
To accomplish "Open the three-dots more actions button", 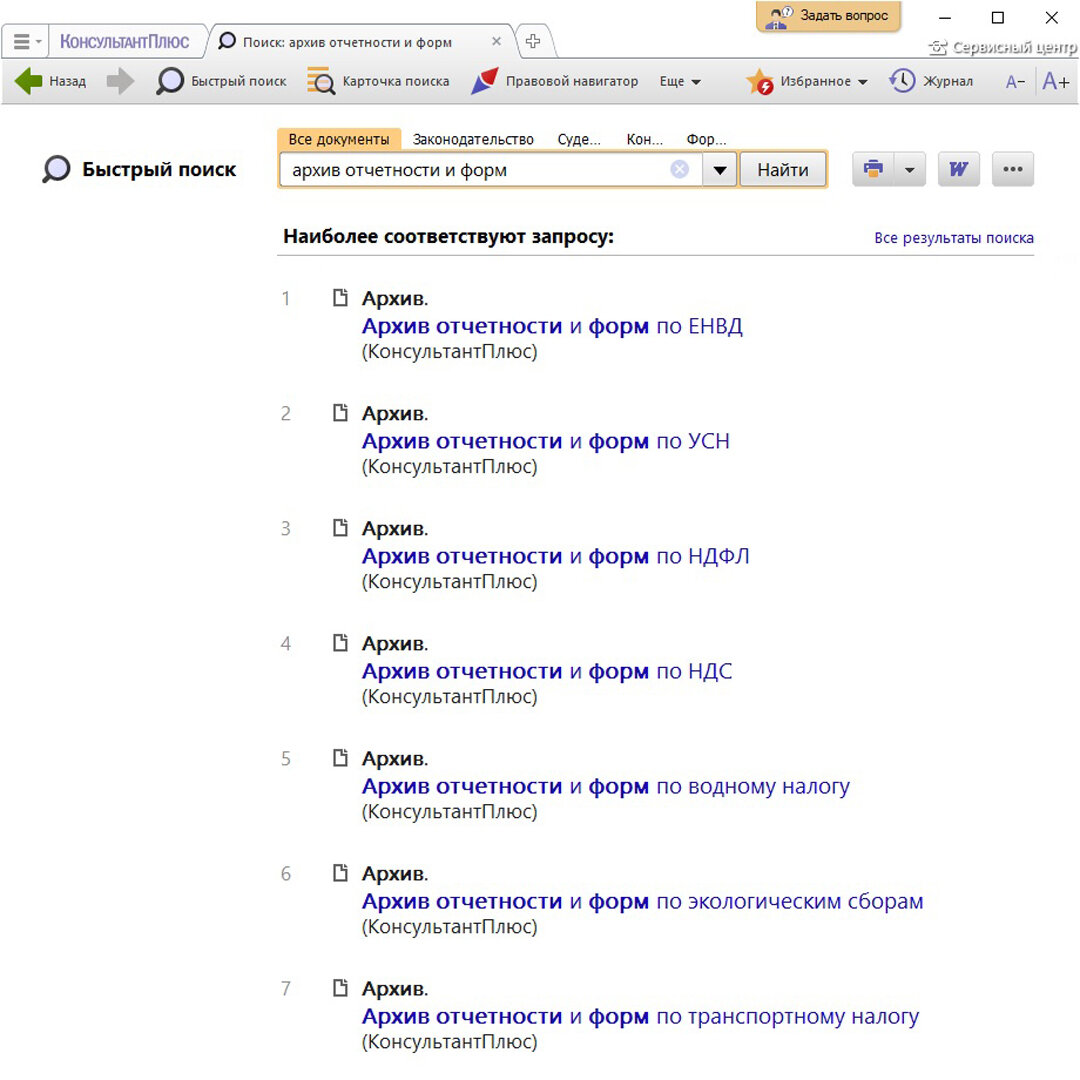I will click(1012, 169).
